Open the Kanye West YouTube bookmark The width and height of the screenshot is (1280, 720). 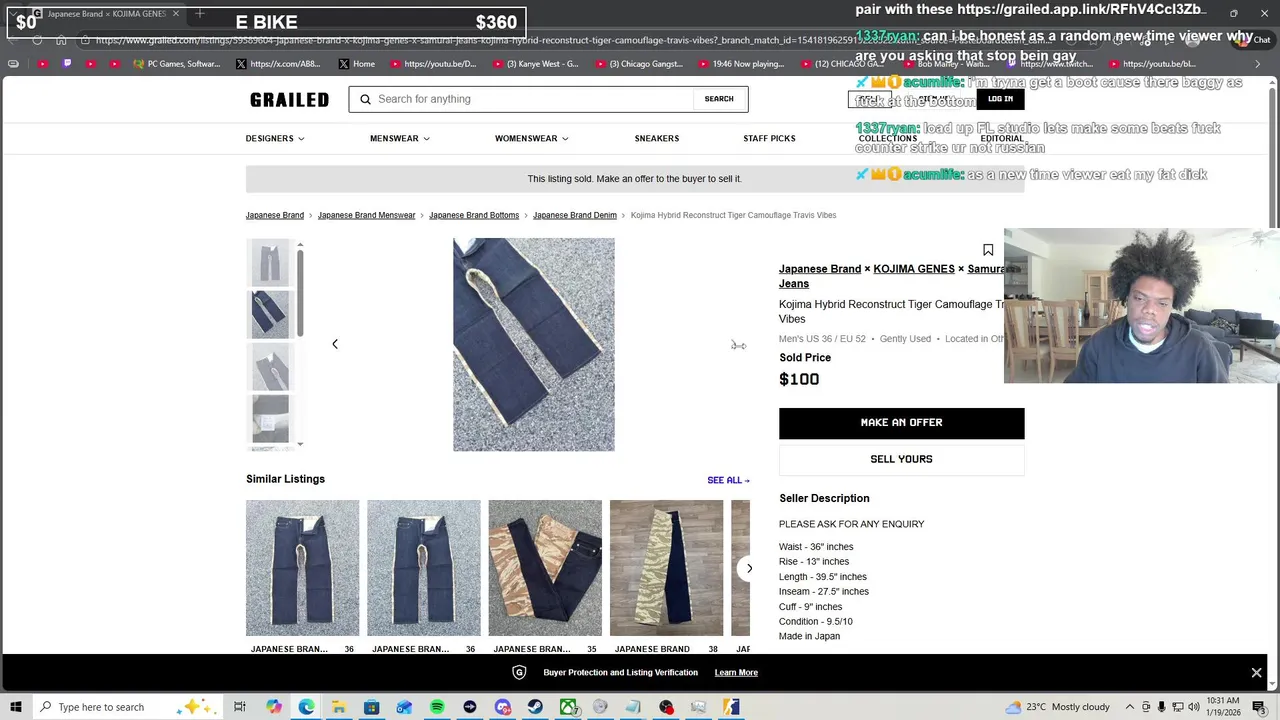(x=536, y=64)
